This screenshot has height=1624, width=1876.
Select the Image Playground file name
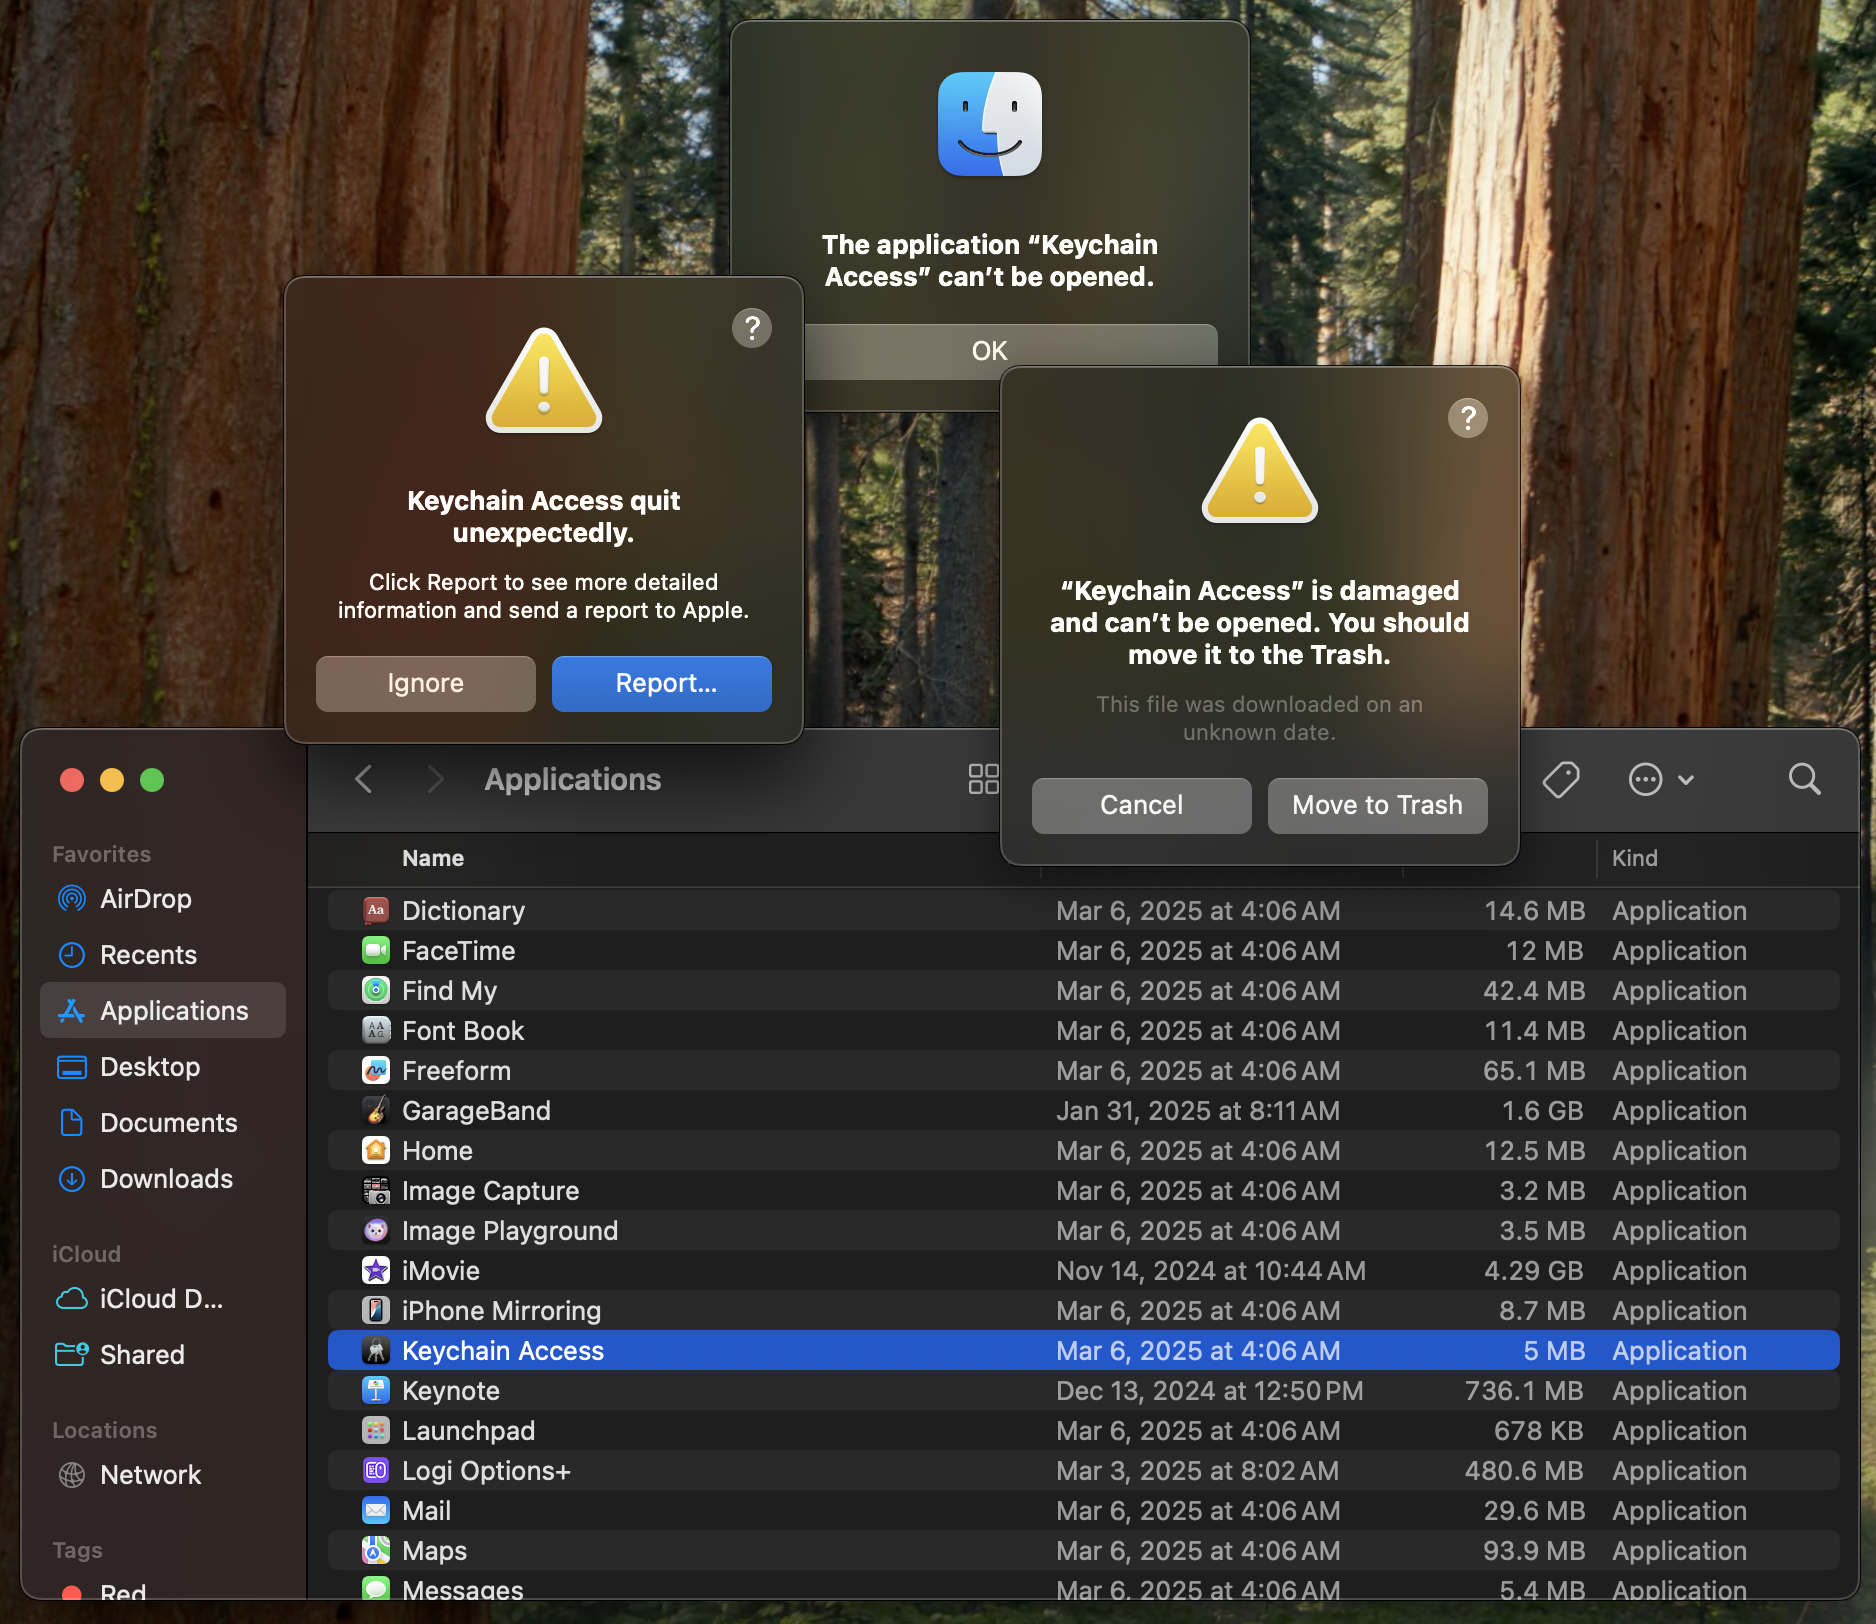[x=510, y=1230]
